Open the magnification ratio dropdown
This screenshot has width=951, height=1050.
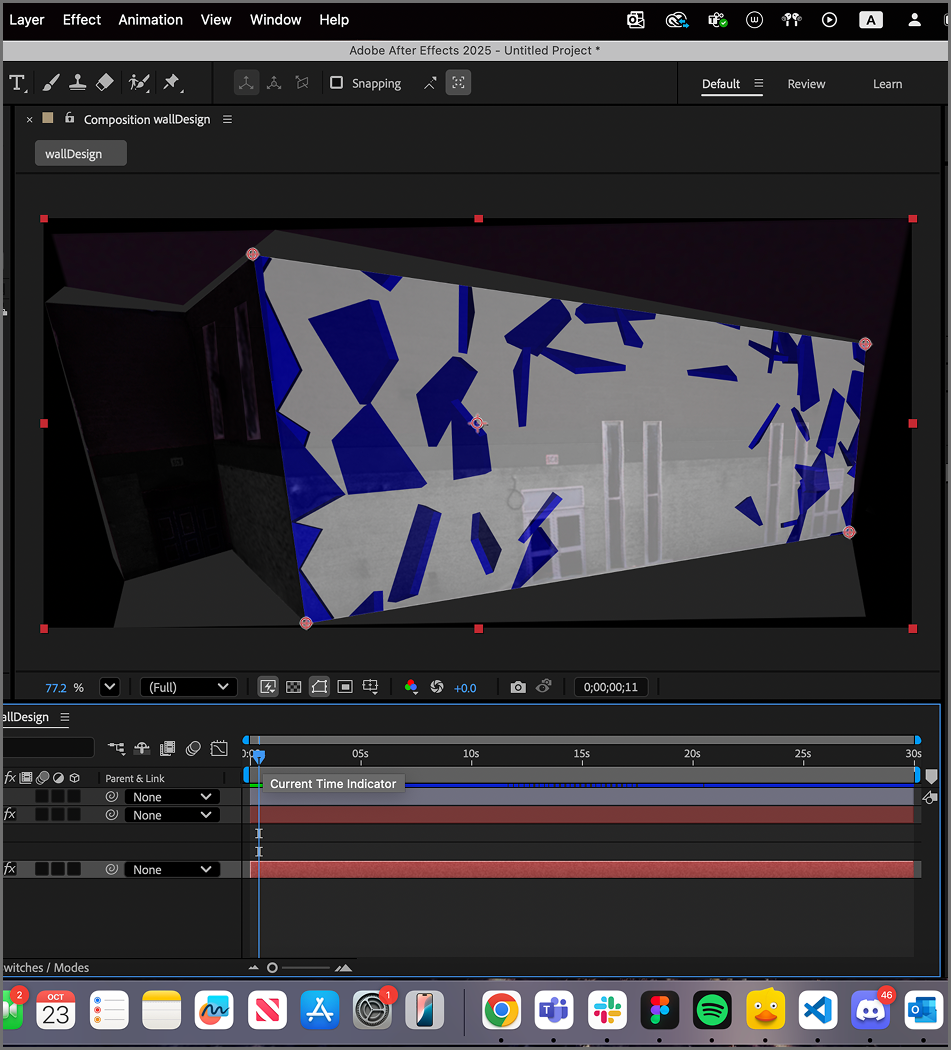[110, 687]
